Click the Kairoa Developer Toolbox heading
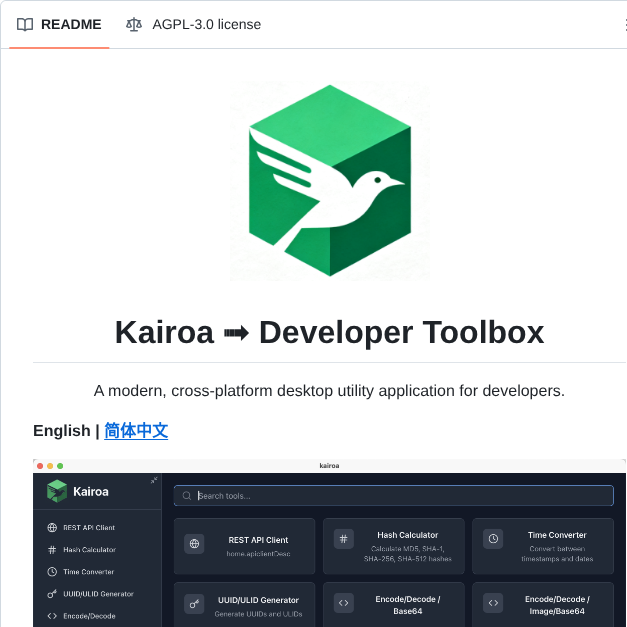This screenshot has width=627, height=627. click(329, 332)
